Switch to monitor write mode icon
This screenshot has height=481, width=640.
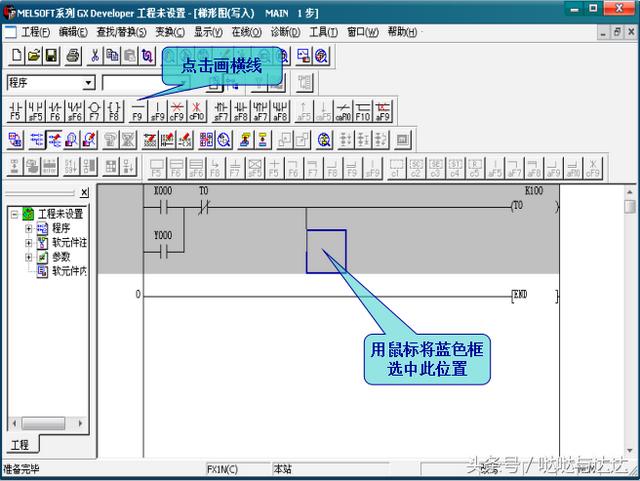point(89,140)
